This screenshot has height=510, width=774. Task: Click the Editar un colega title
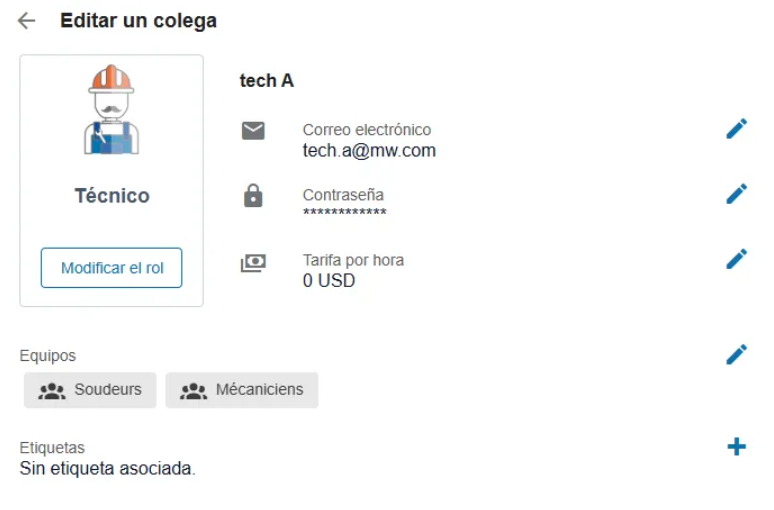(x=138, y=21)
